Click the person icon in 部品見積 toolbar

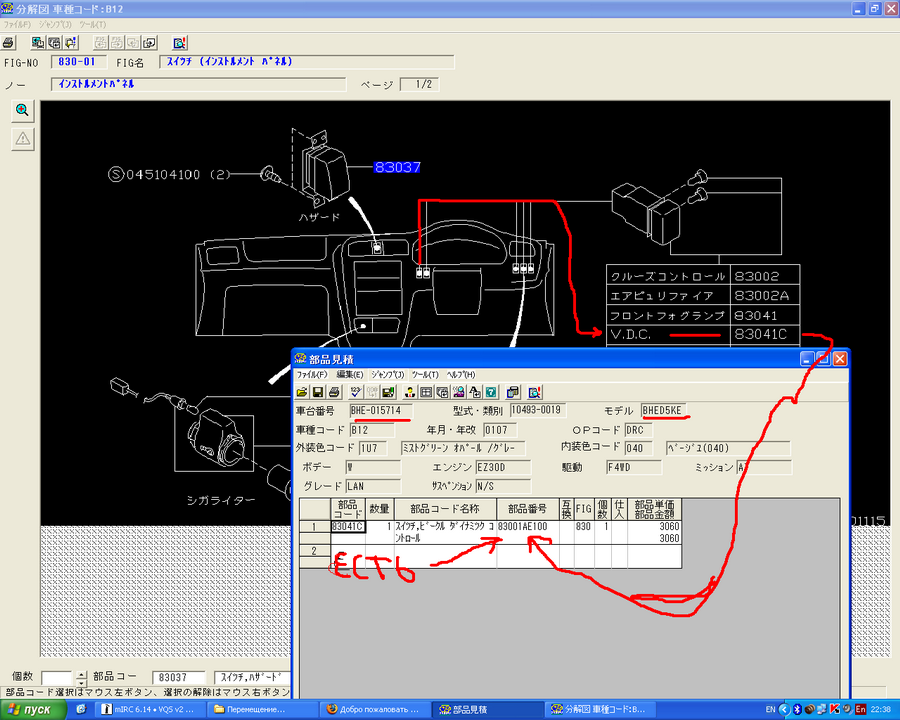click(410, 391)
